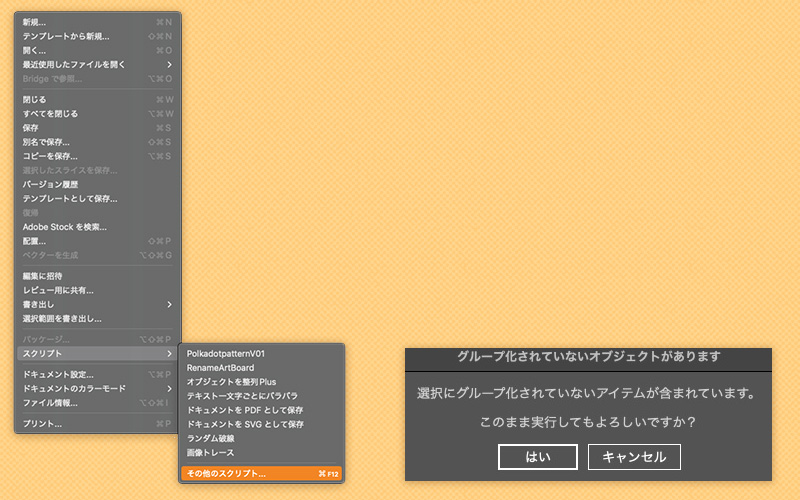800x500 pixels.
Task: Choose ドキュメントを SVG として保存
Action: point(245,424)
